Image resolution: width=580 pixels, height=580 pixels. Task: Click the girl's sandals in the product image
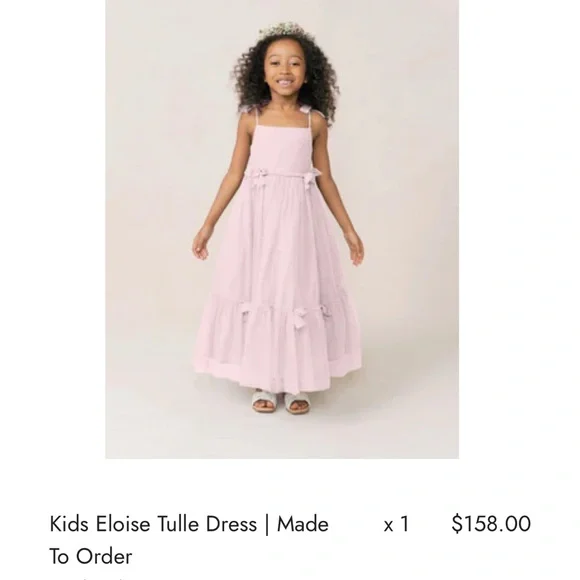pyautogui.click(x=281, y=402)
